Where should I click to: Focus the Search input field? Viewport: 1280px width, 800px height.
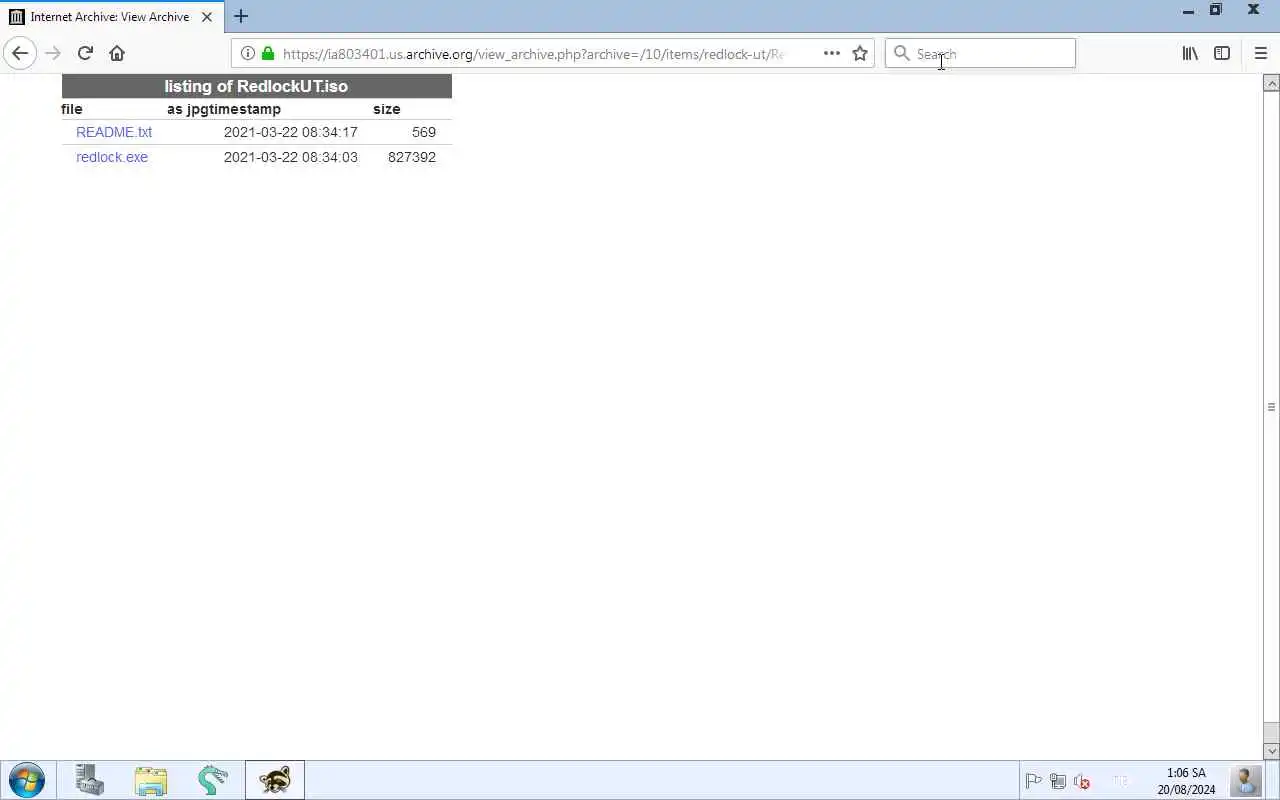click(x=980, y=53)
